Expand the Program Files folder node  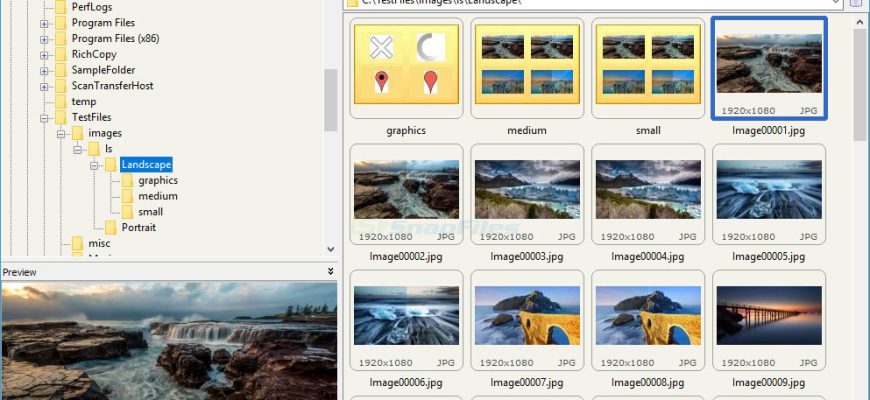(44, 23)
